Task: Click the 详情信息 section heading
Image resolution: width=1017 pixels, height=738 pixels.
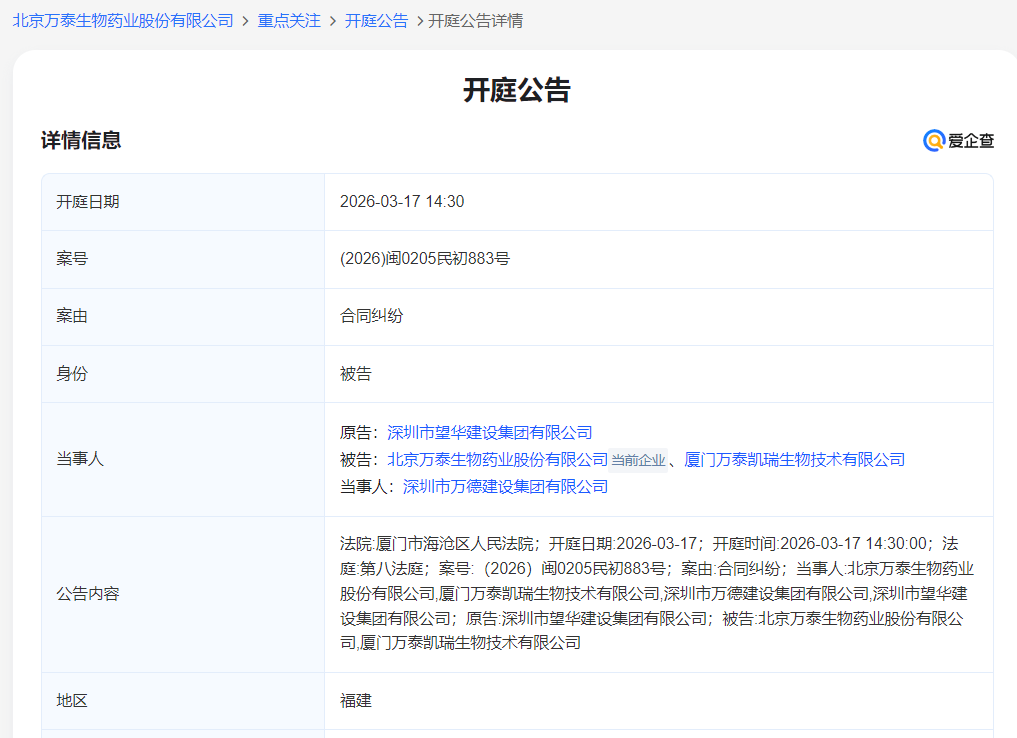Action: [81, 141]
